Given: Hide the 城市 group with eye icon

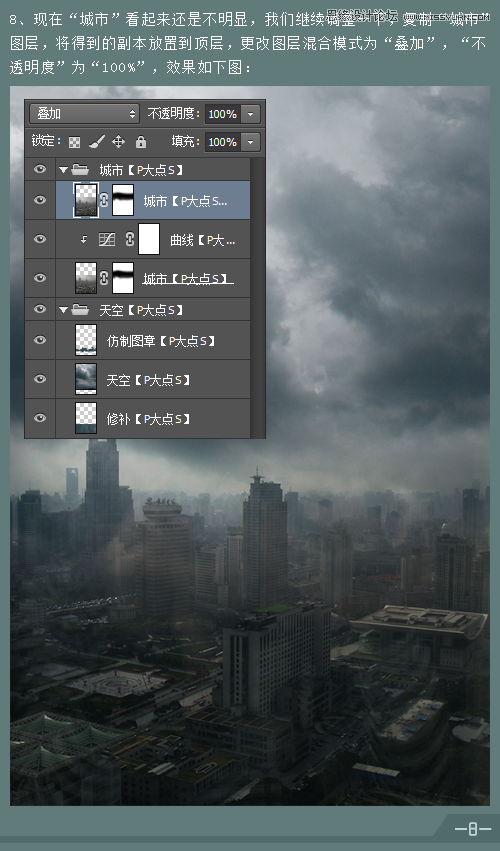Looking at the screenshot, I should point(40,169).
